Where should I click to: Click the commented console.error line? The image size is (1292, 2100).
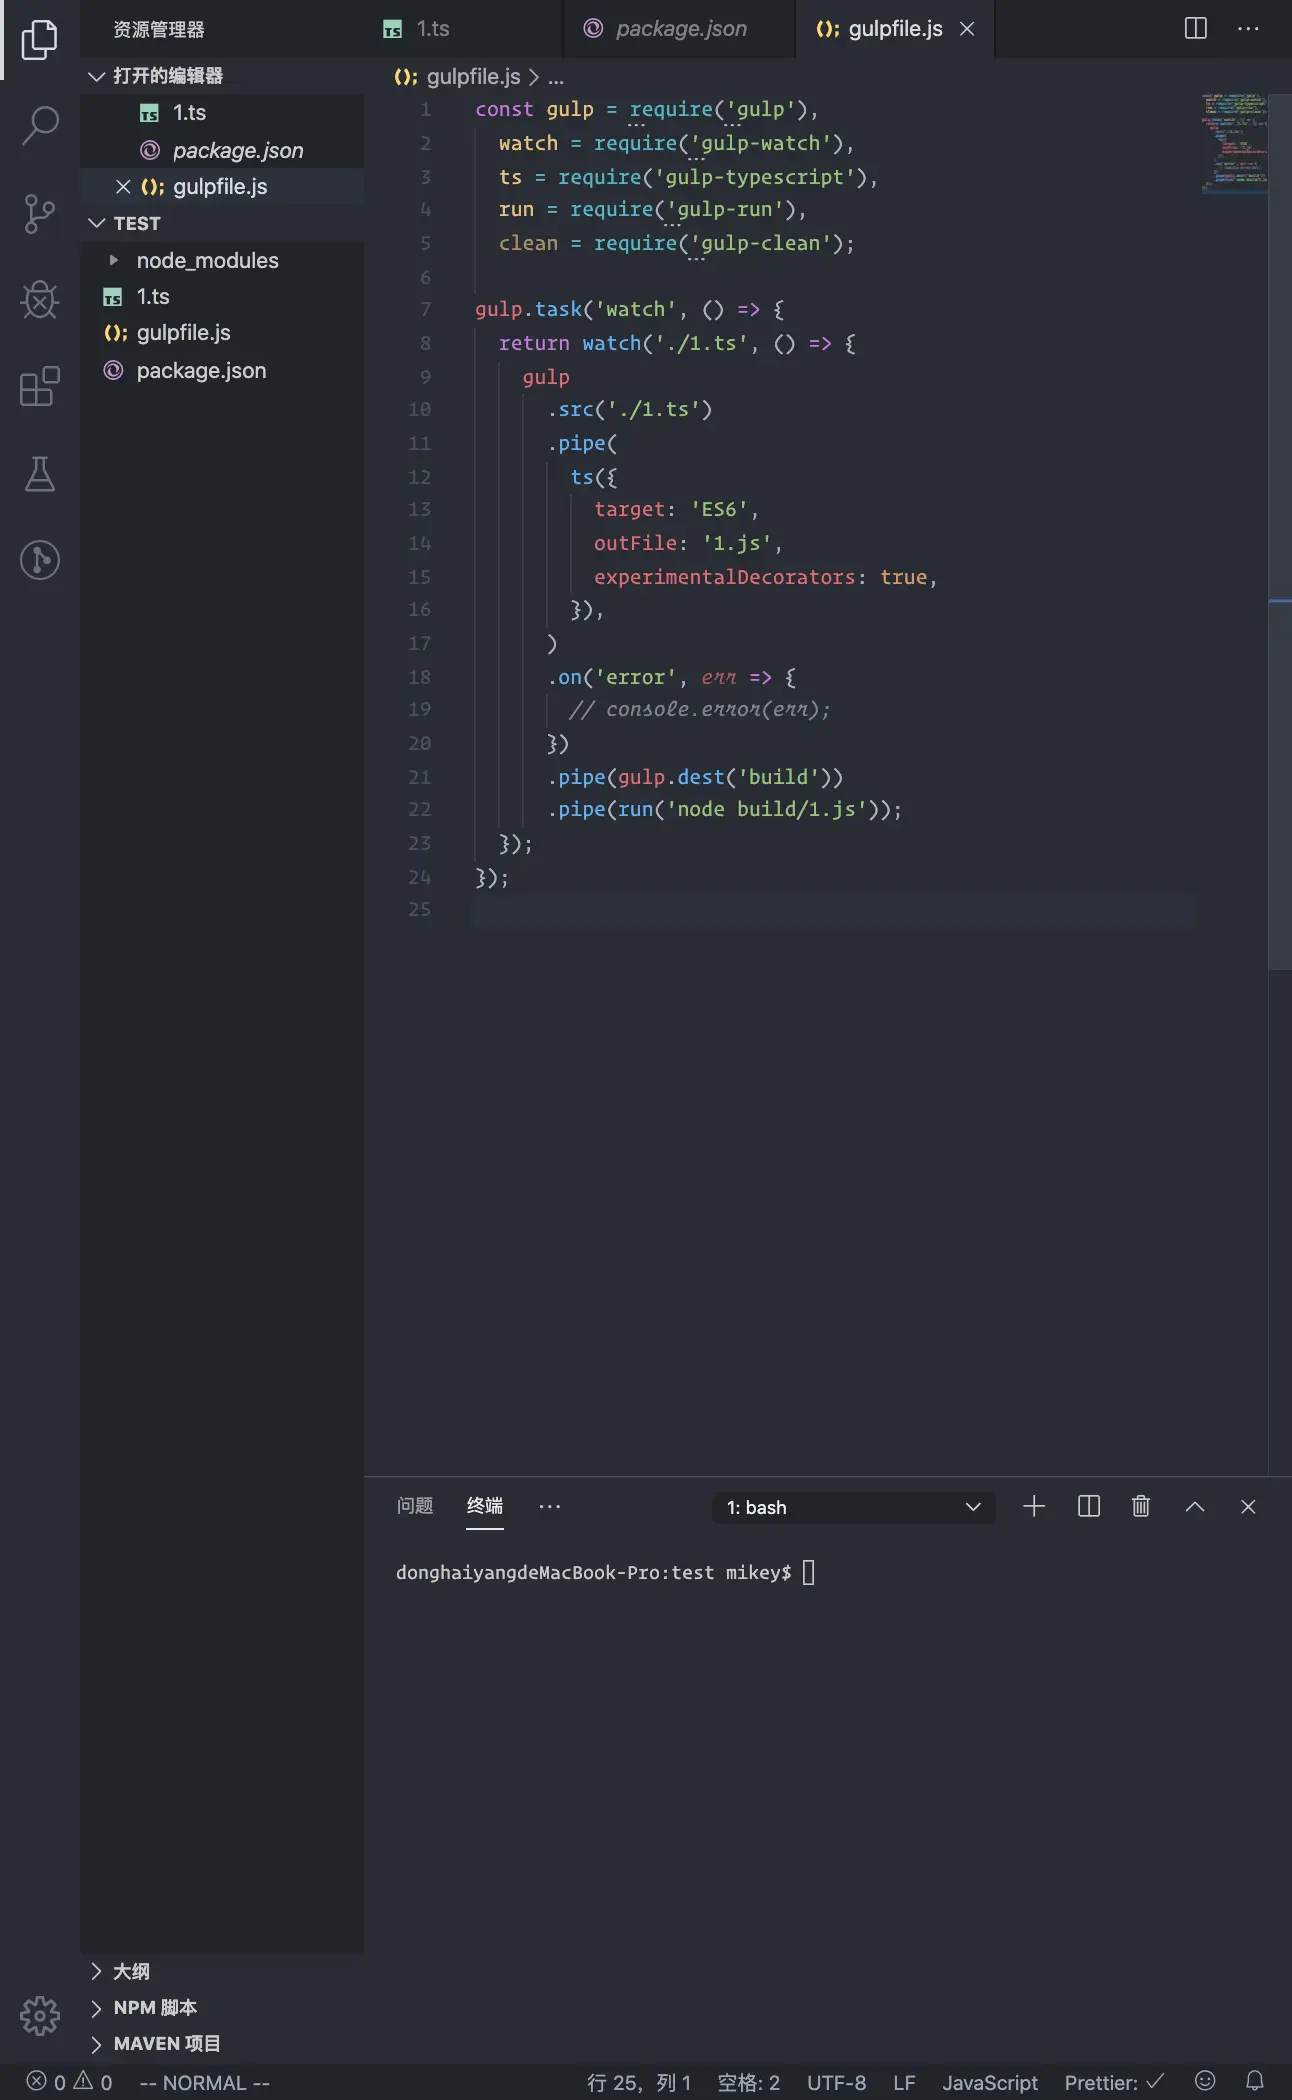click(699, 710)
